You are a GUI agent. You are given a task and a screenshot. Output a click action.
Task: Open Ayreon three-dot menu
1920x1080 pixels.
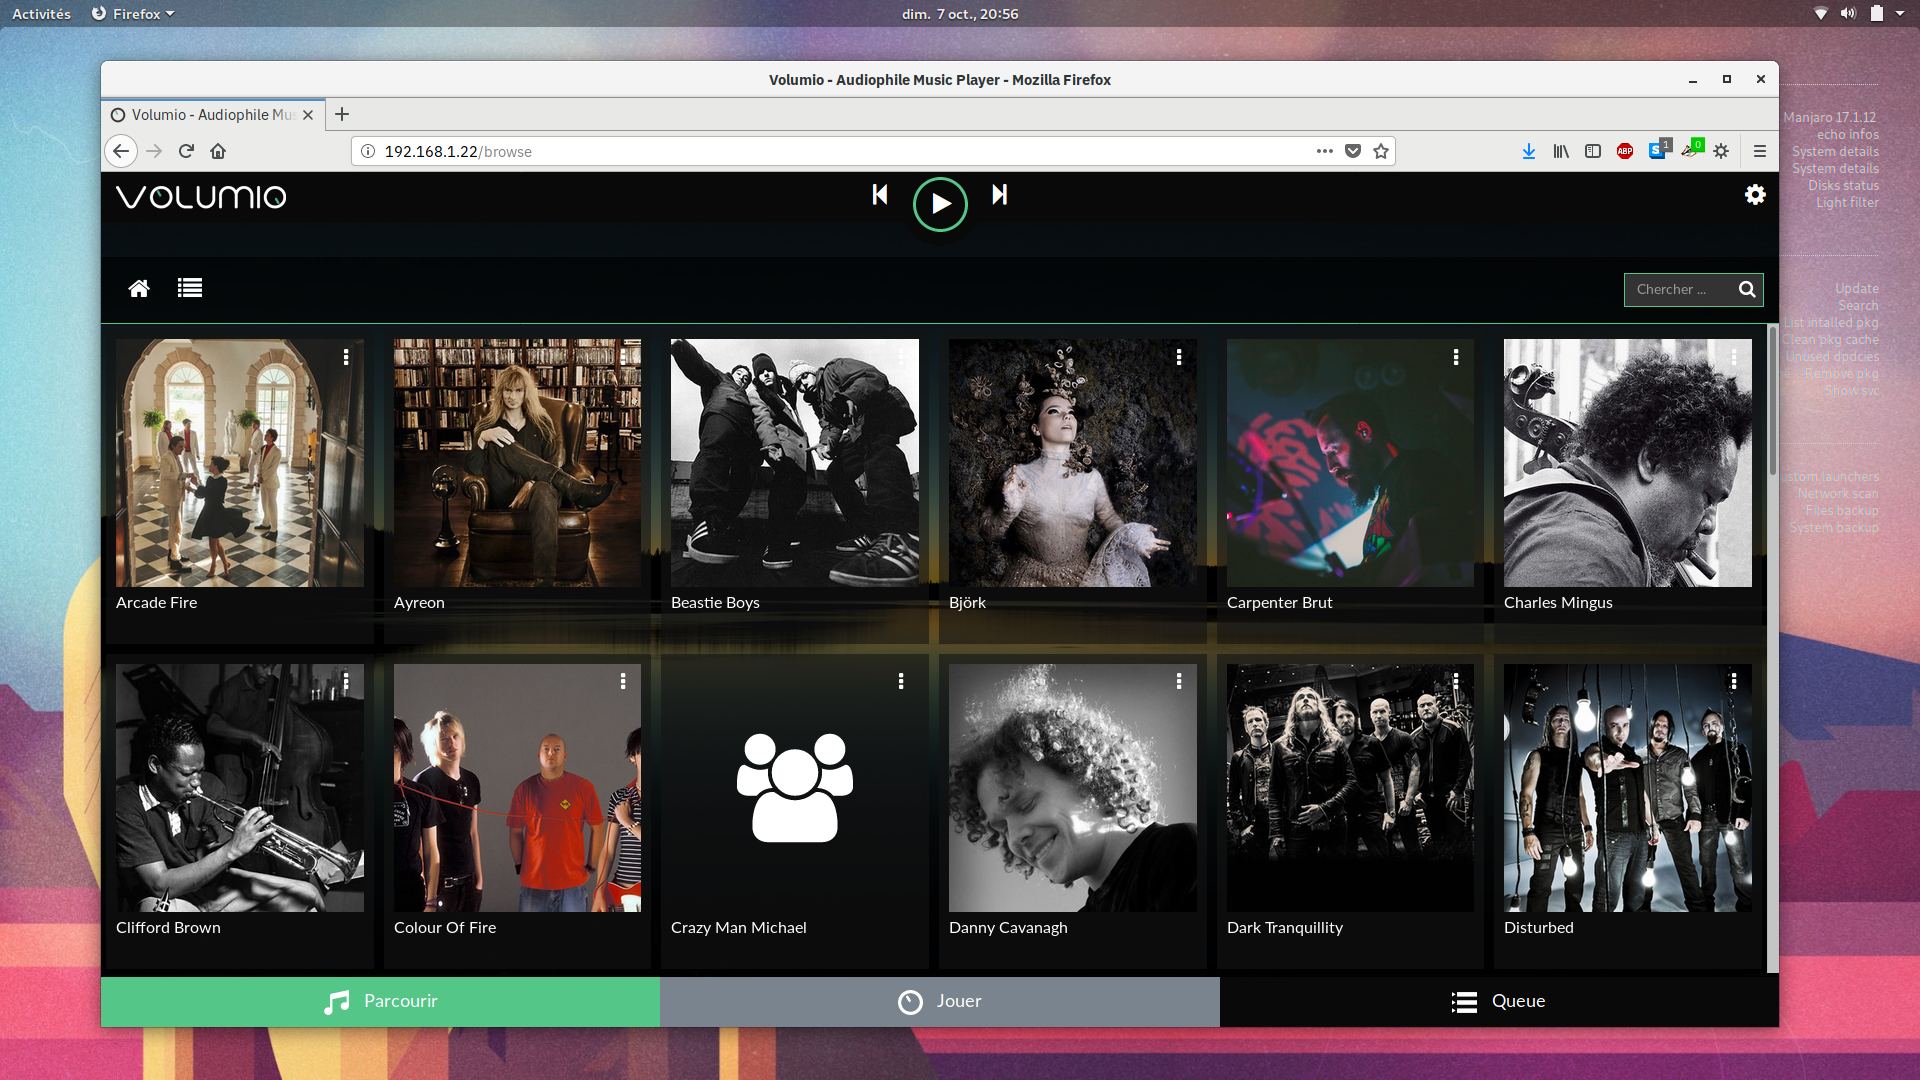point(623,357)
